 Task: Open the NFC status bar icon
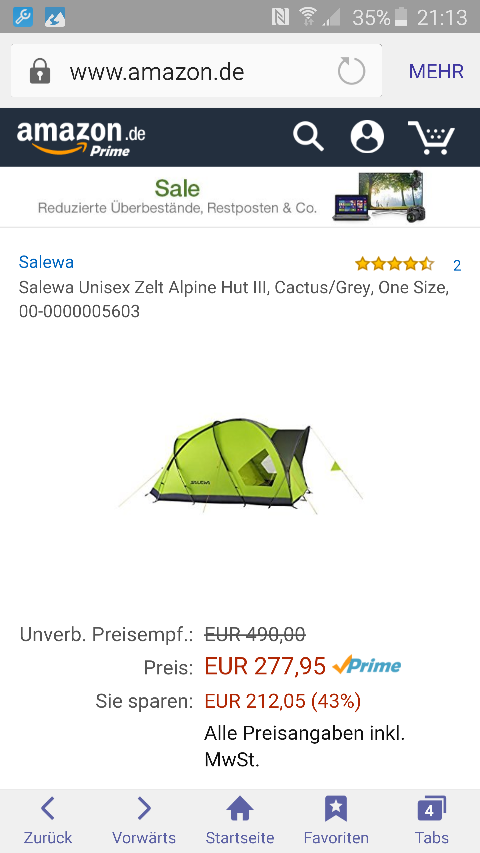pos(280,17)
